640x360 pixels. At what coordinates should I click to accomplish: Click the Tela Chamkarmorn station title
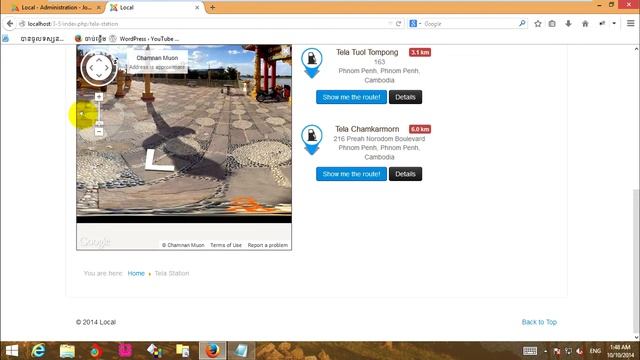[367, 129]
